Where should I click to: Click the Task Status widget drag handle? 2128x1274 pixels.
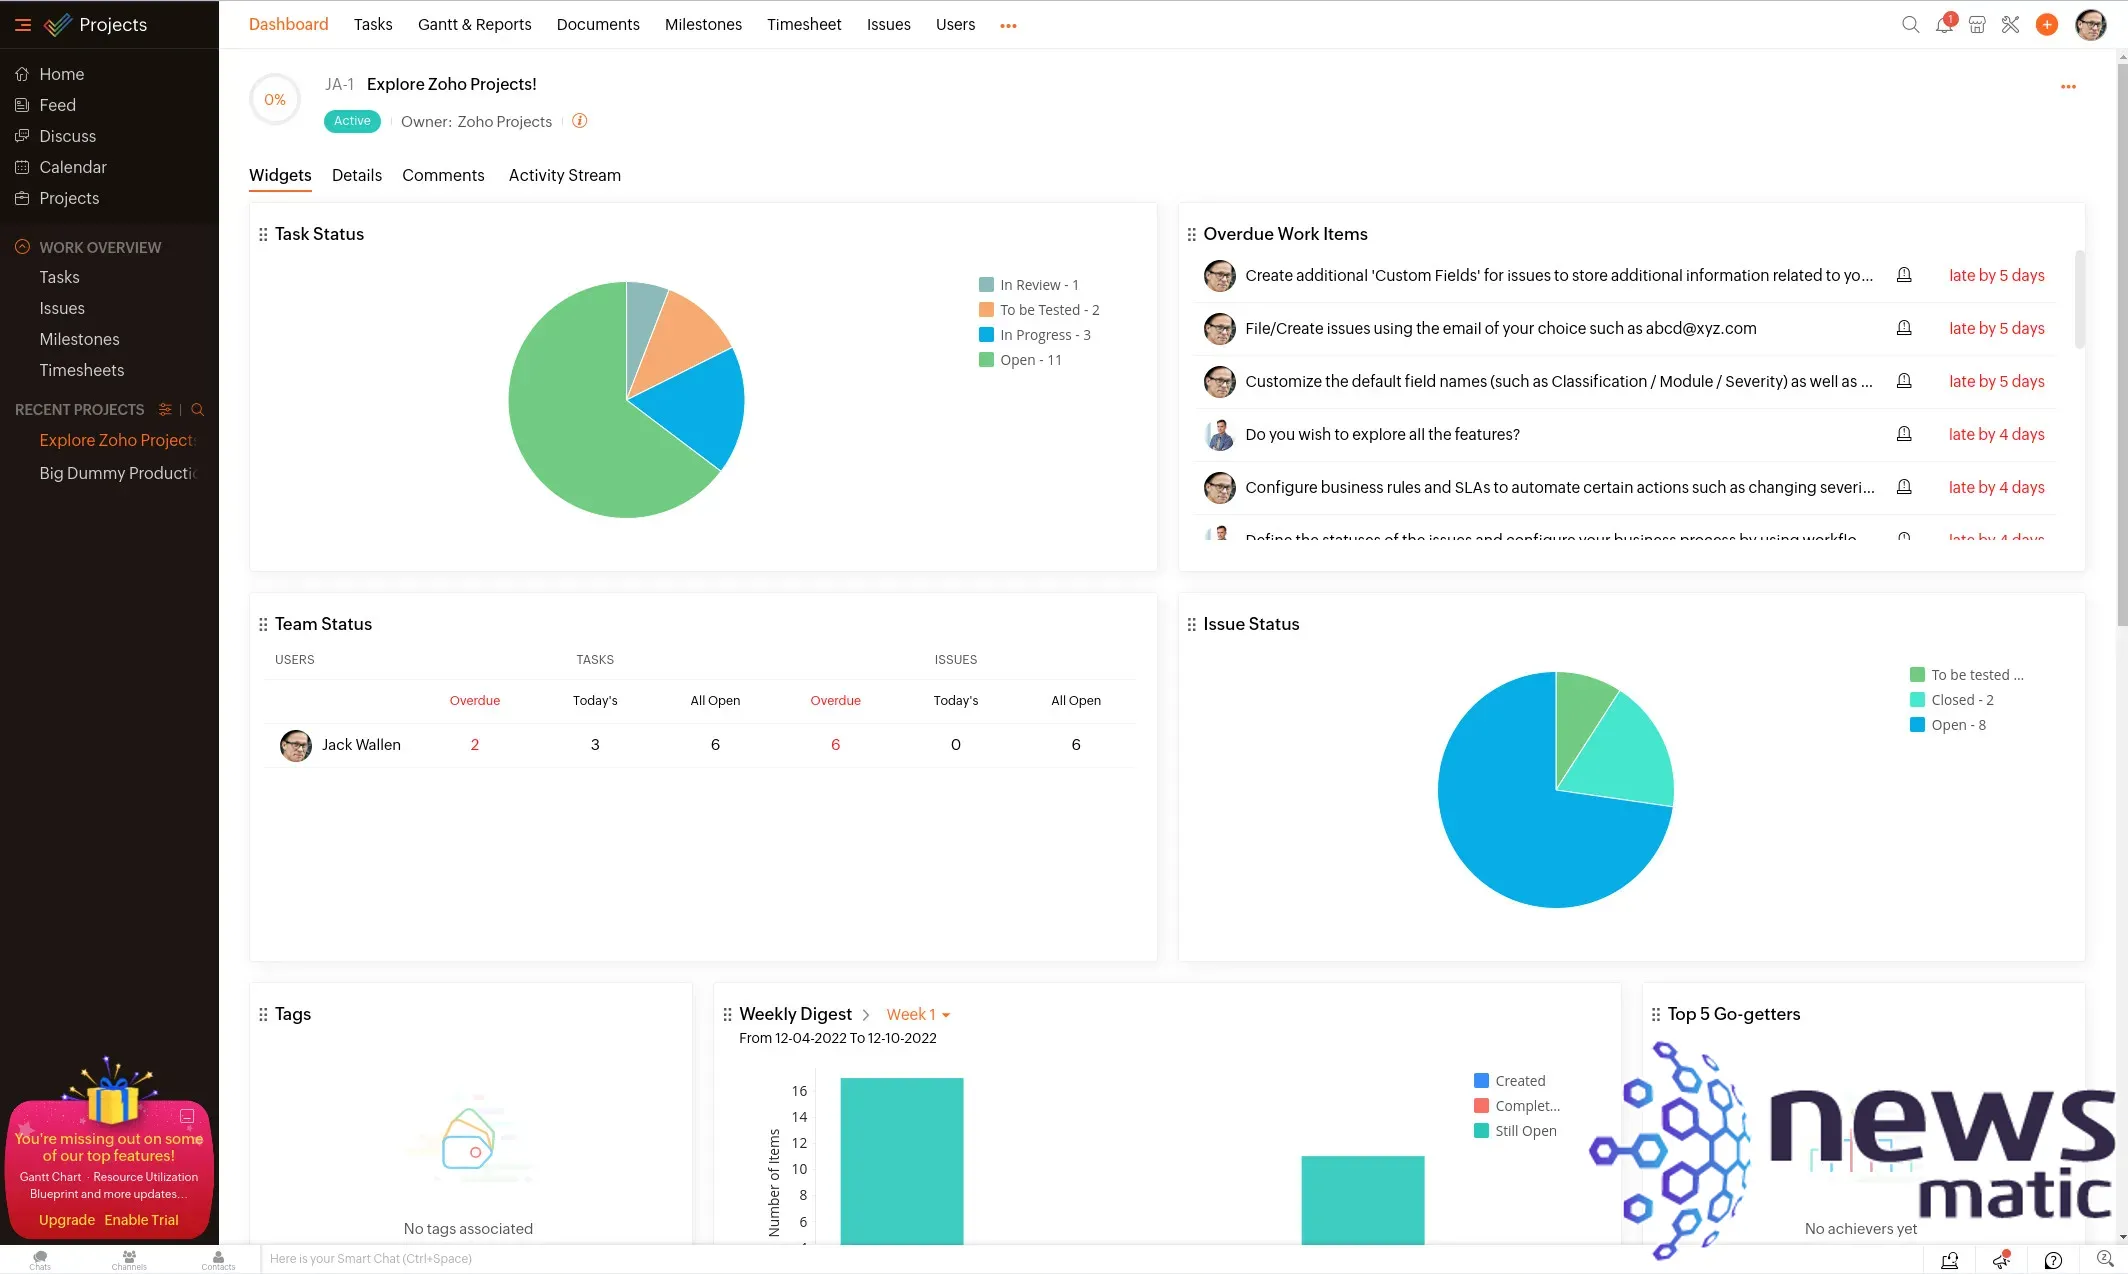click(x=263, y=234)
